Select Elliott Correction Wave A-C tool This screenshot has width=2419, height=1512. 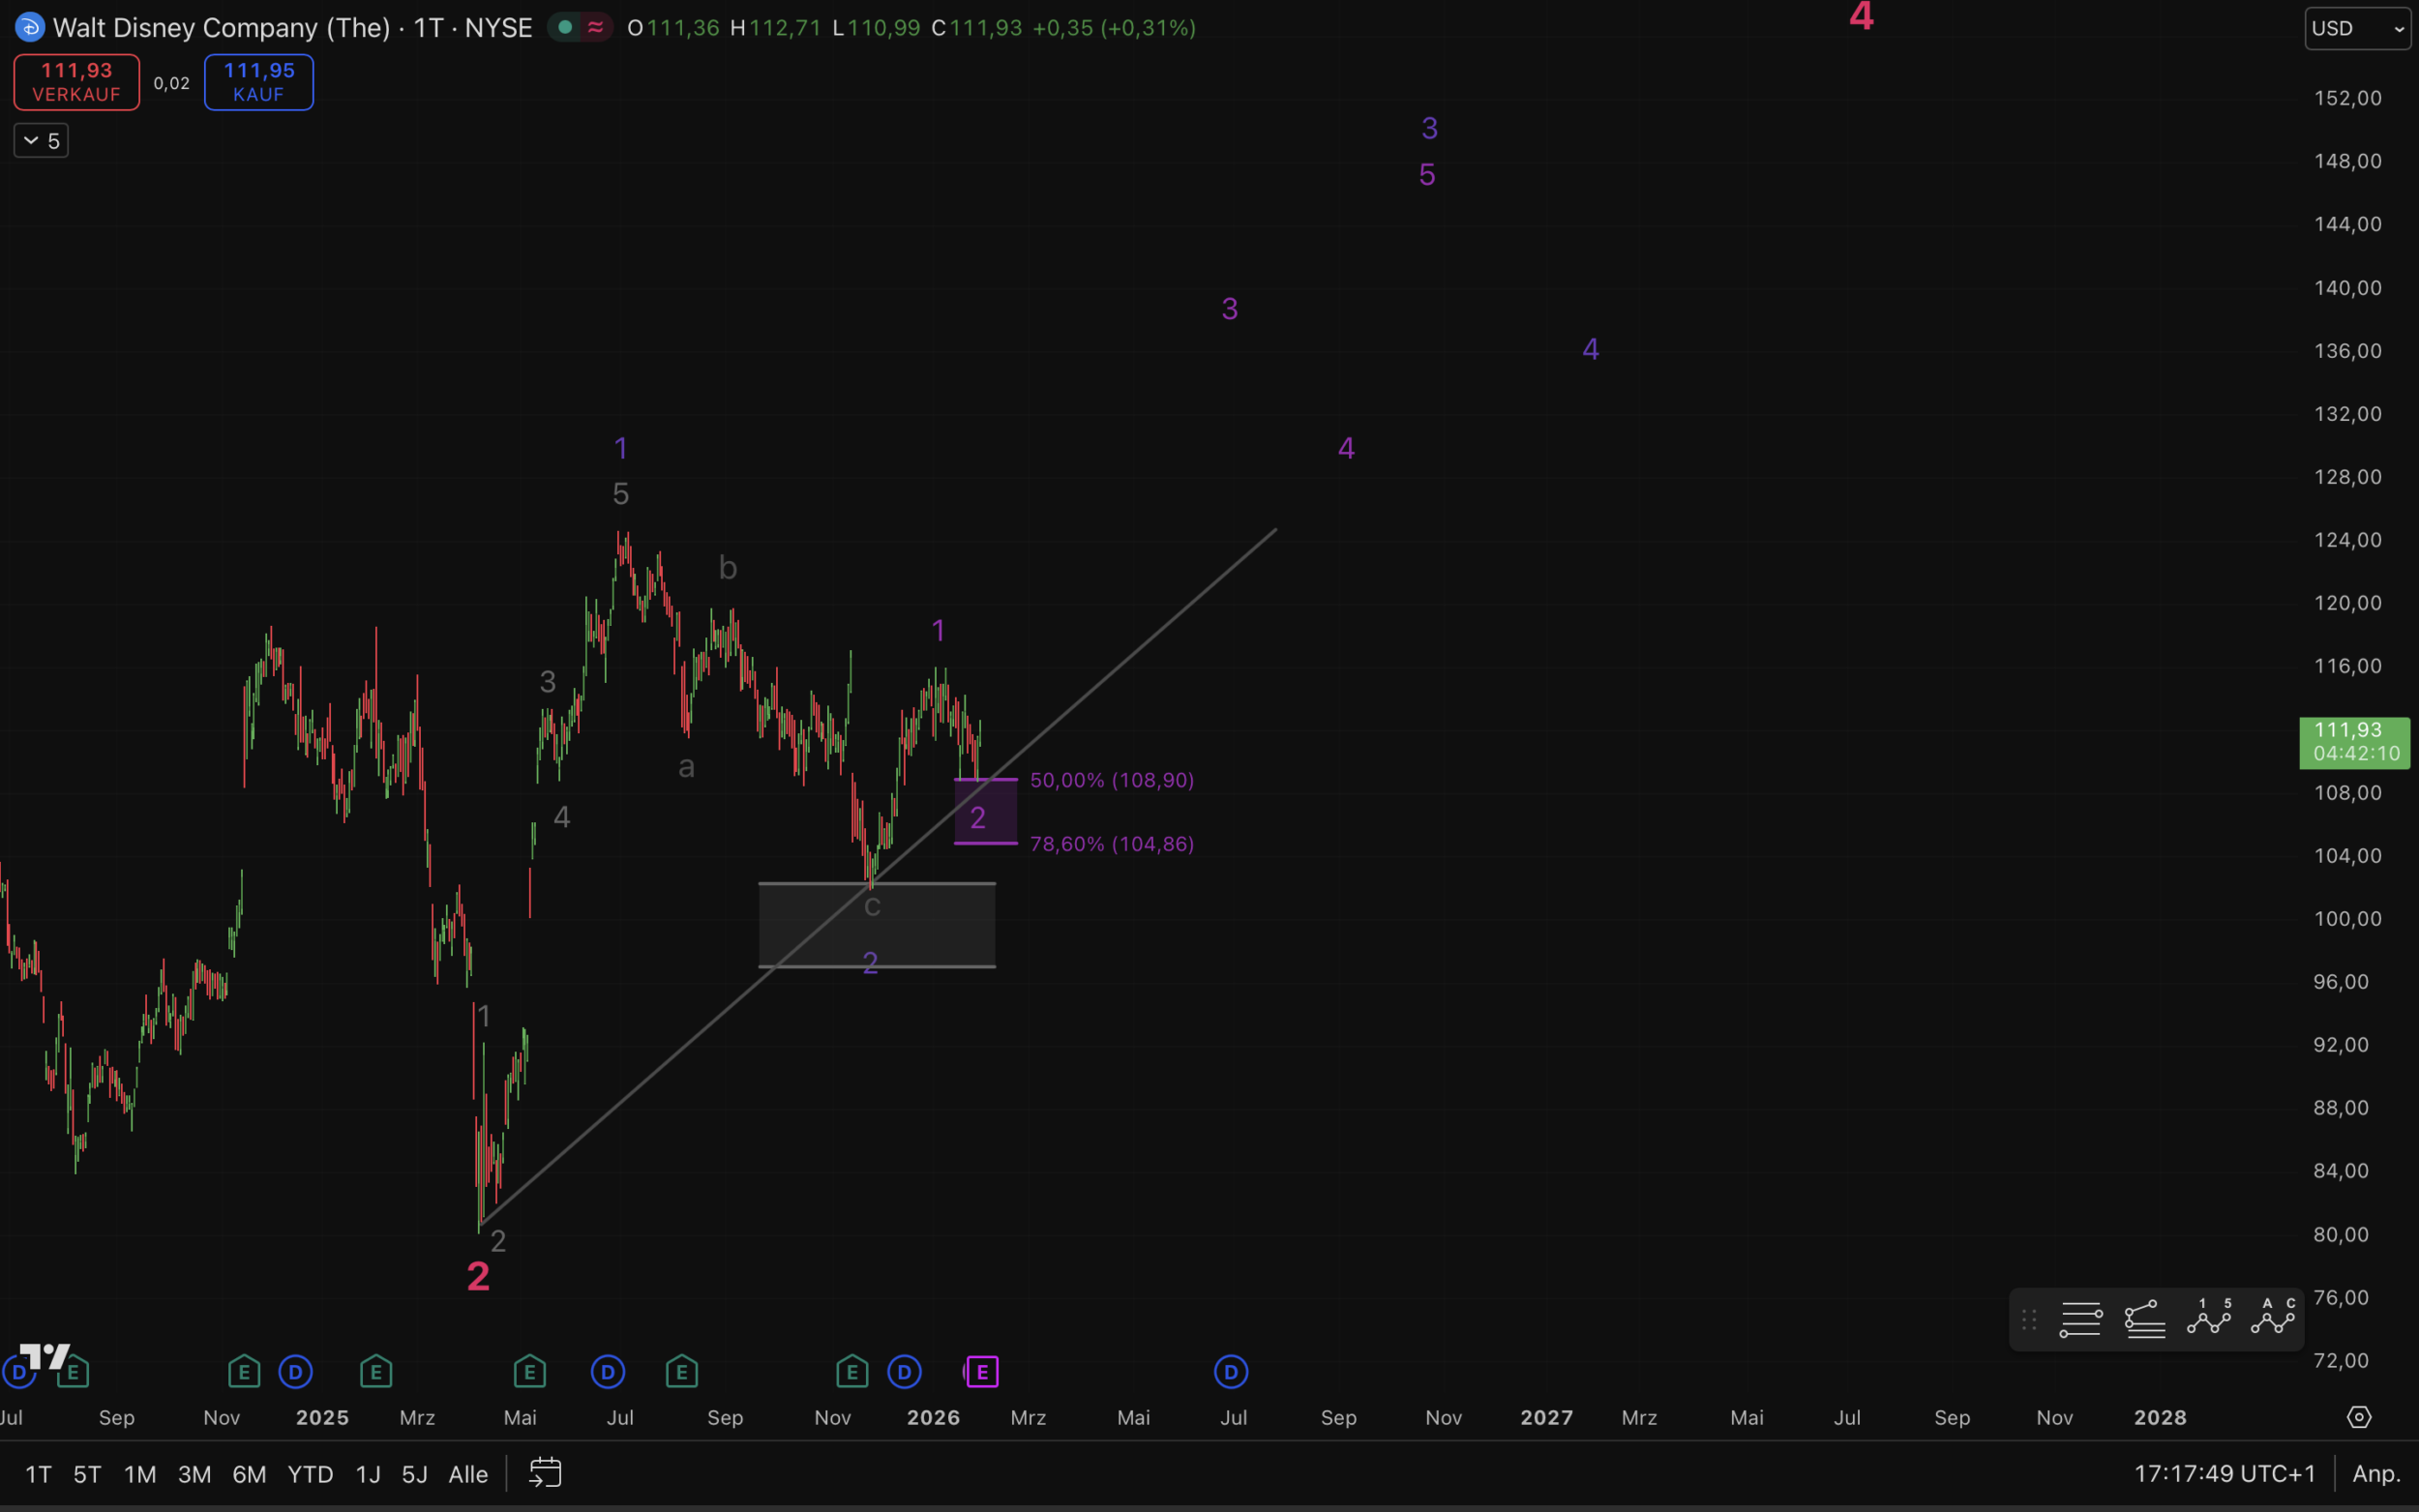pos(2273,1318)
